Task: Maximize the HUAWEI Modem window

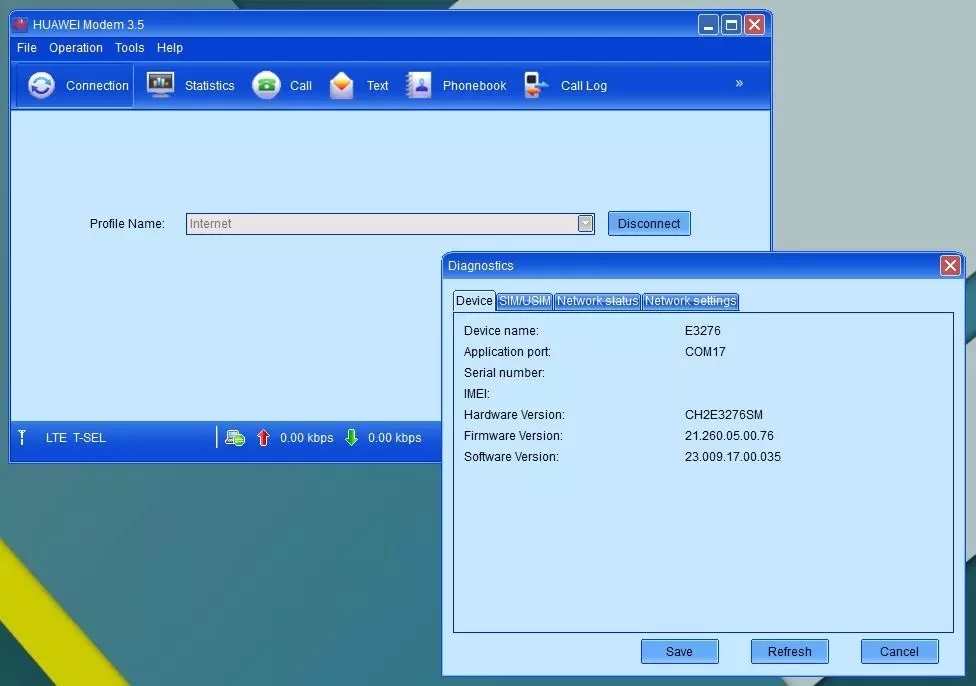Action: pos(731,25)
